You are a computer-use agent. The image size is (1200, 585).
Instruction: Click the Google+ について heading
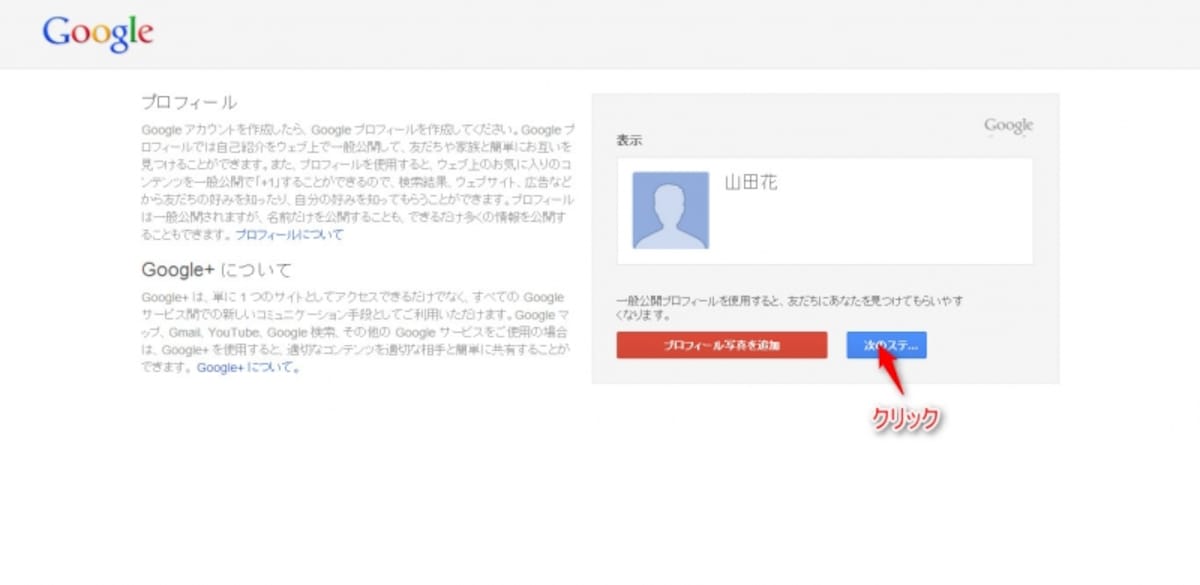point(217,269)
